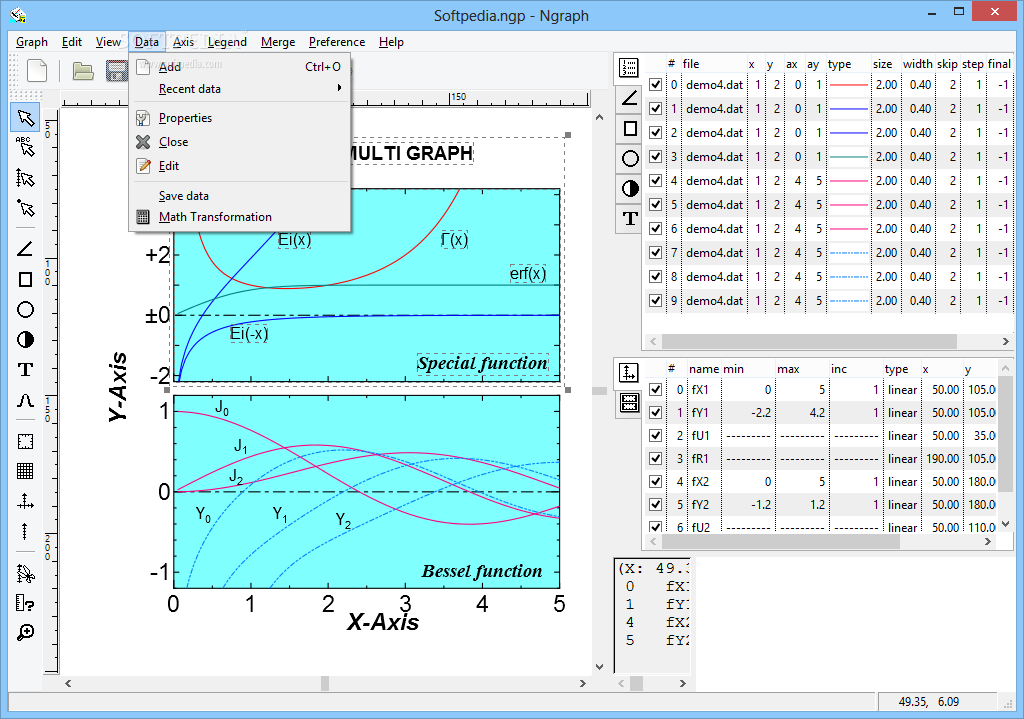
Task: Click the axis list vertical scrollbar down arrow
Action: point(1006,524)
